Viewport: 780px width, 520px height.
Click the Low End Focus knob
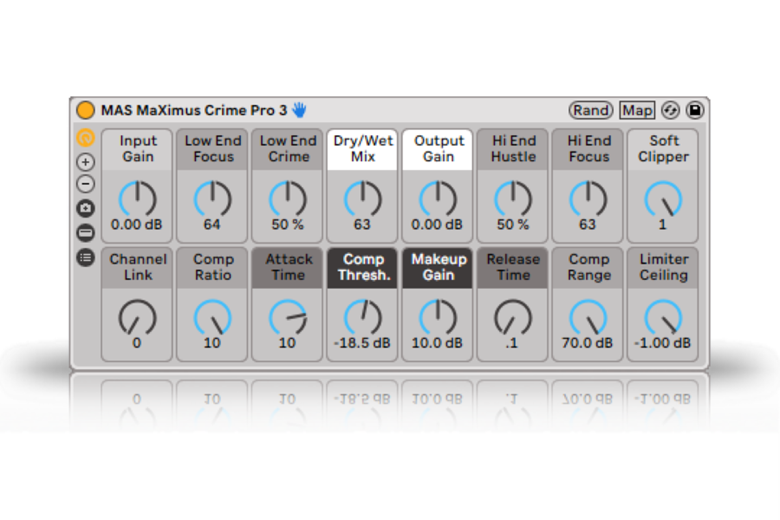pos(212,199)
